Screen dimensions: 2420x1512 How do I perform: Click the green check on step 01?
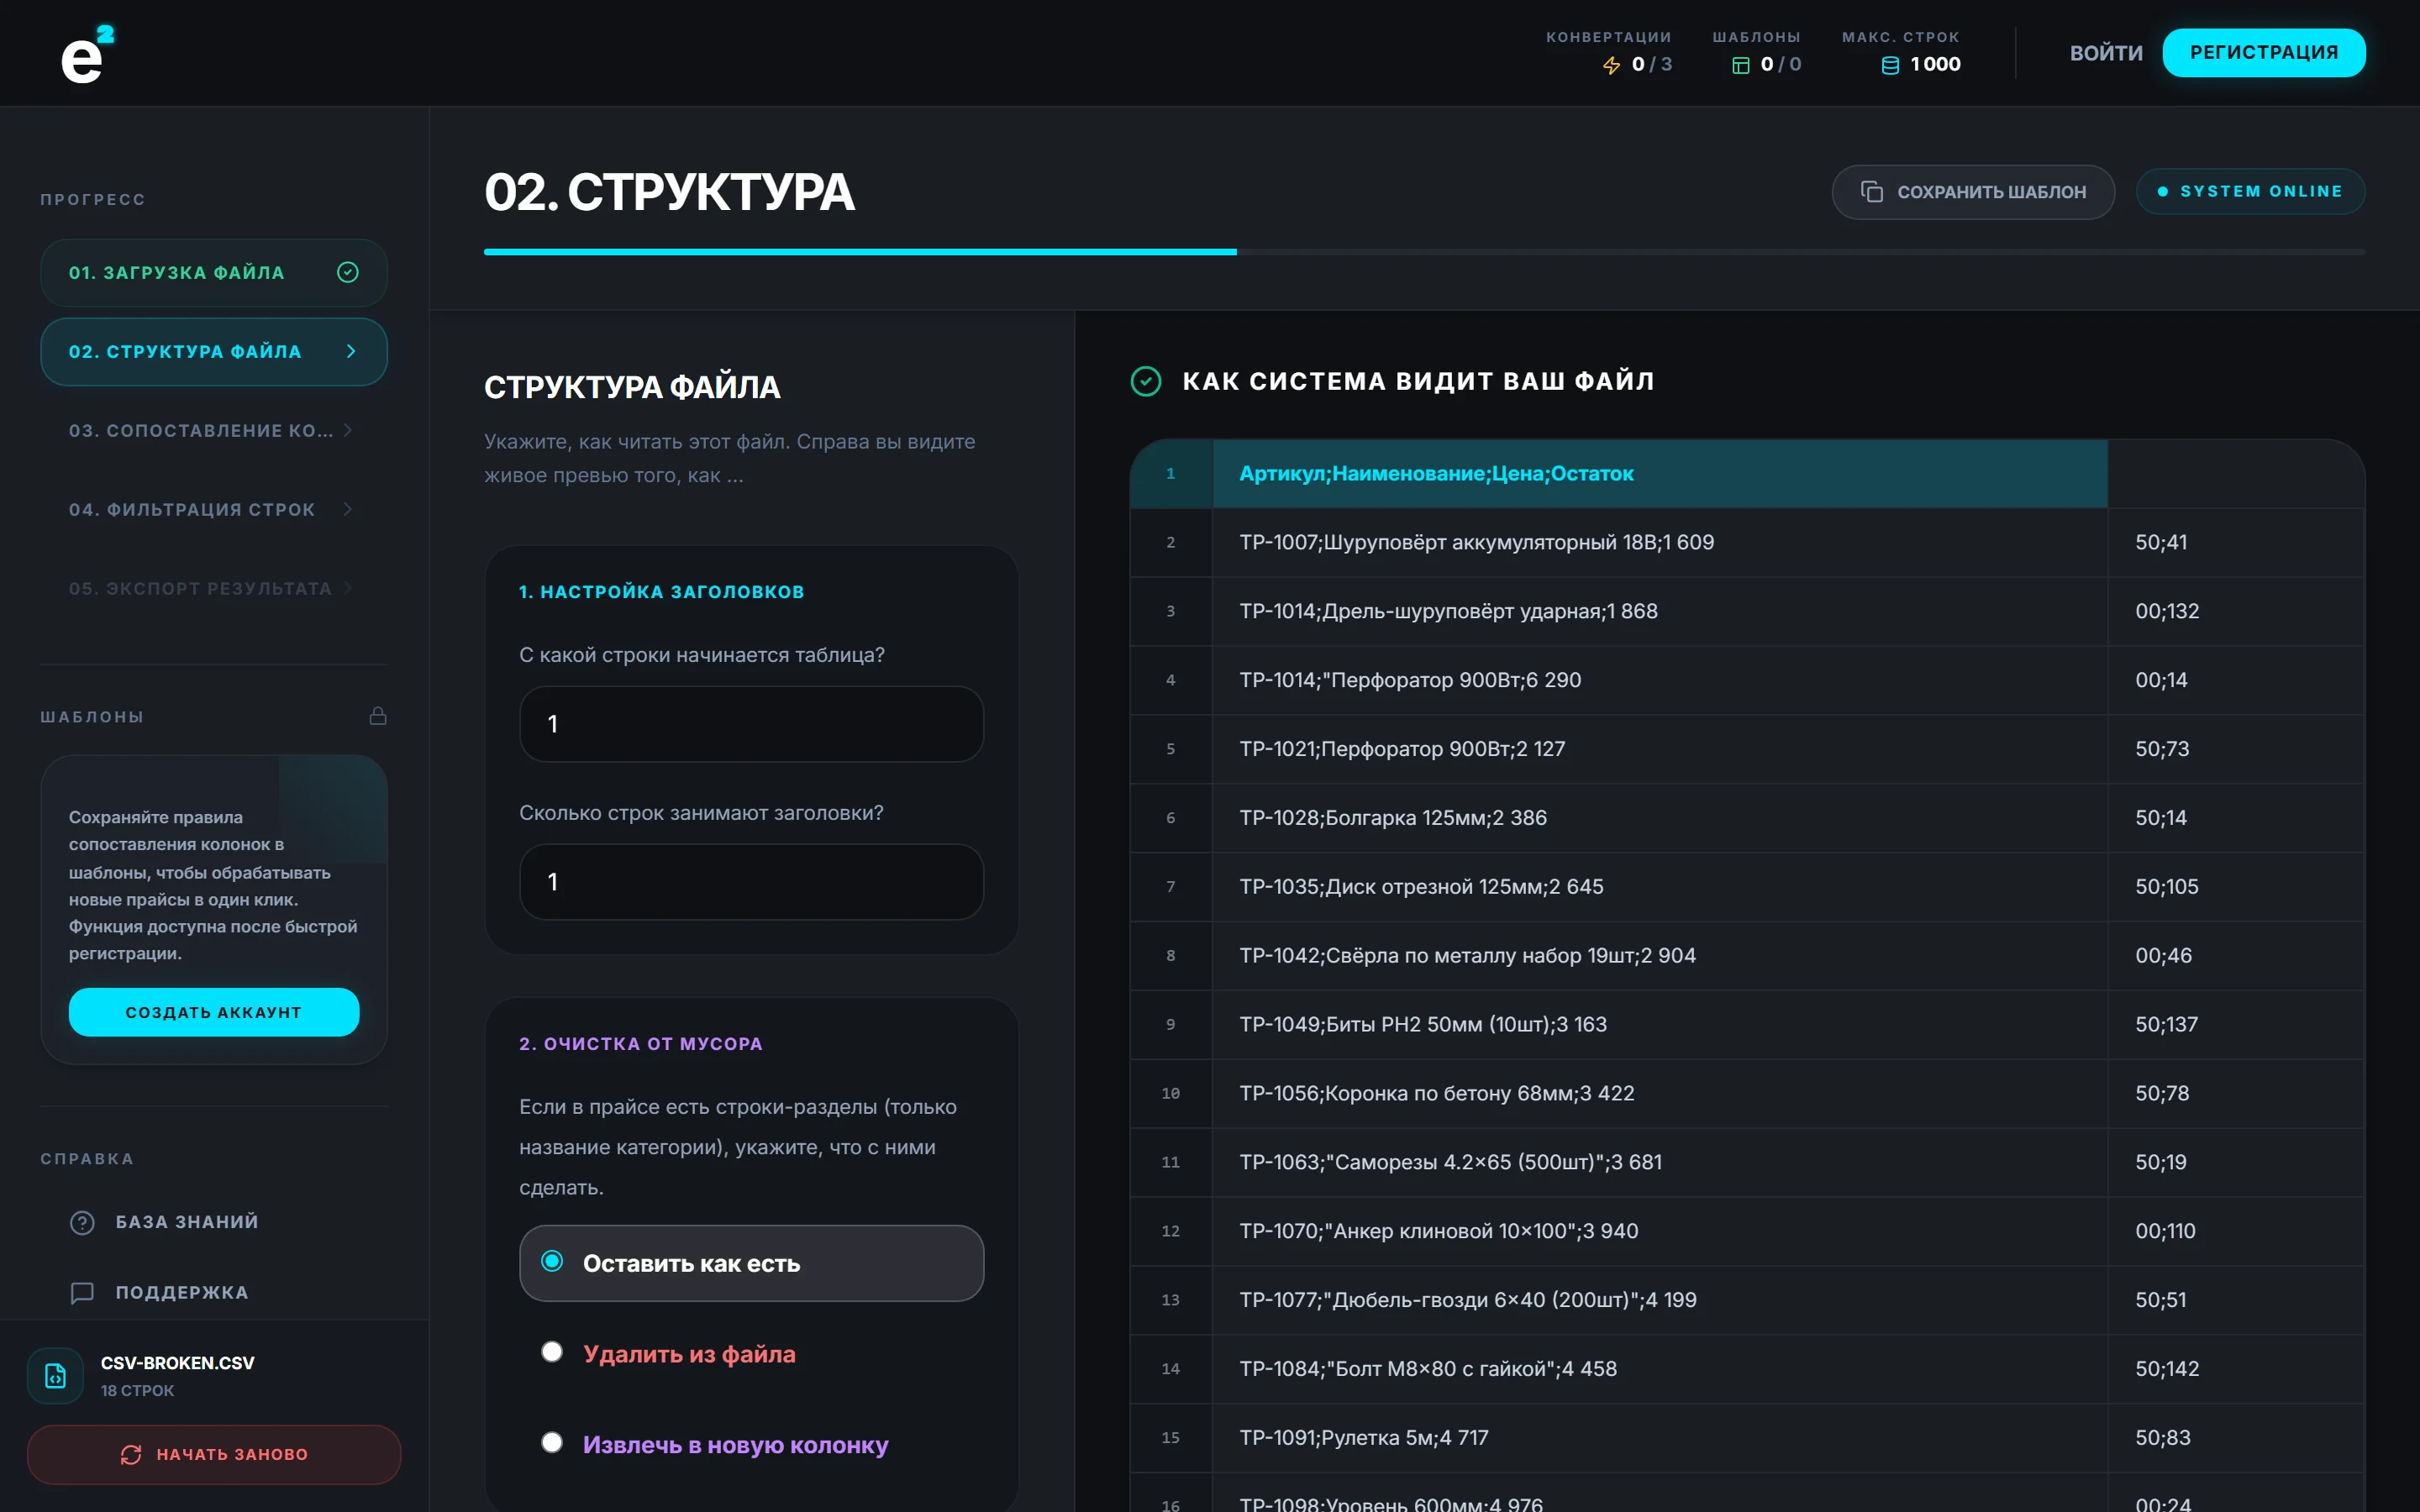pyautogui.click(x=348, y=272)
